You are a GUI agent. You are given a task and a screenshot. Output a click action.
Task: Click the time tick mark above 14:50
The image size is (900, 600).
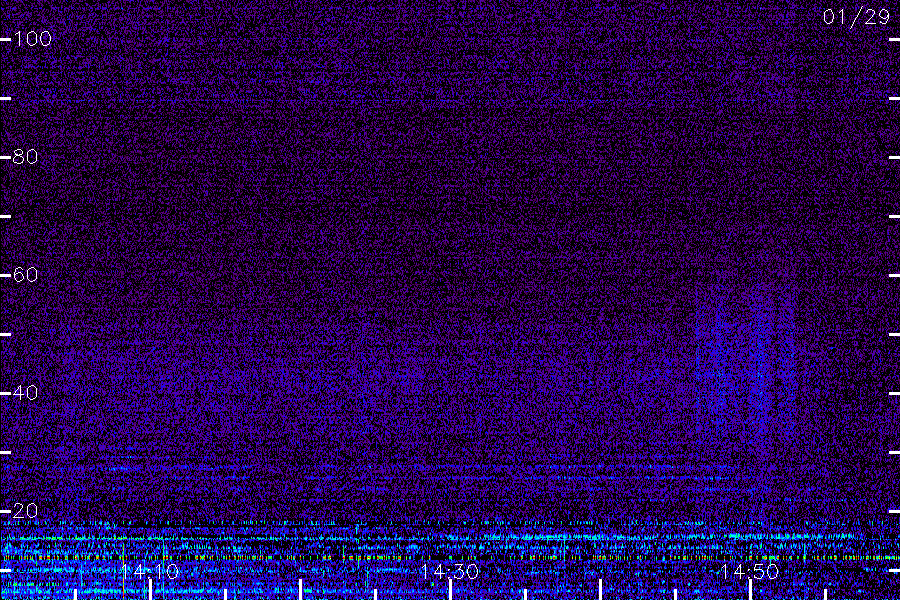coord(751,590)
